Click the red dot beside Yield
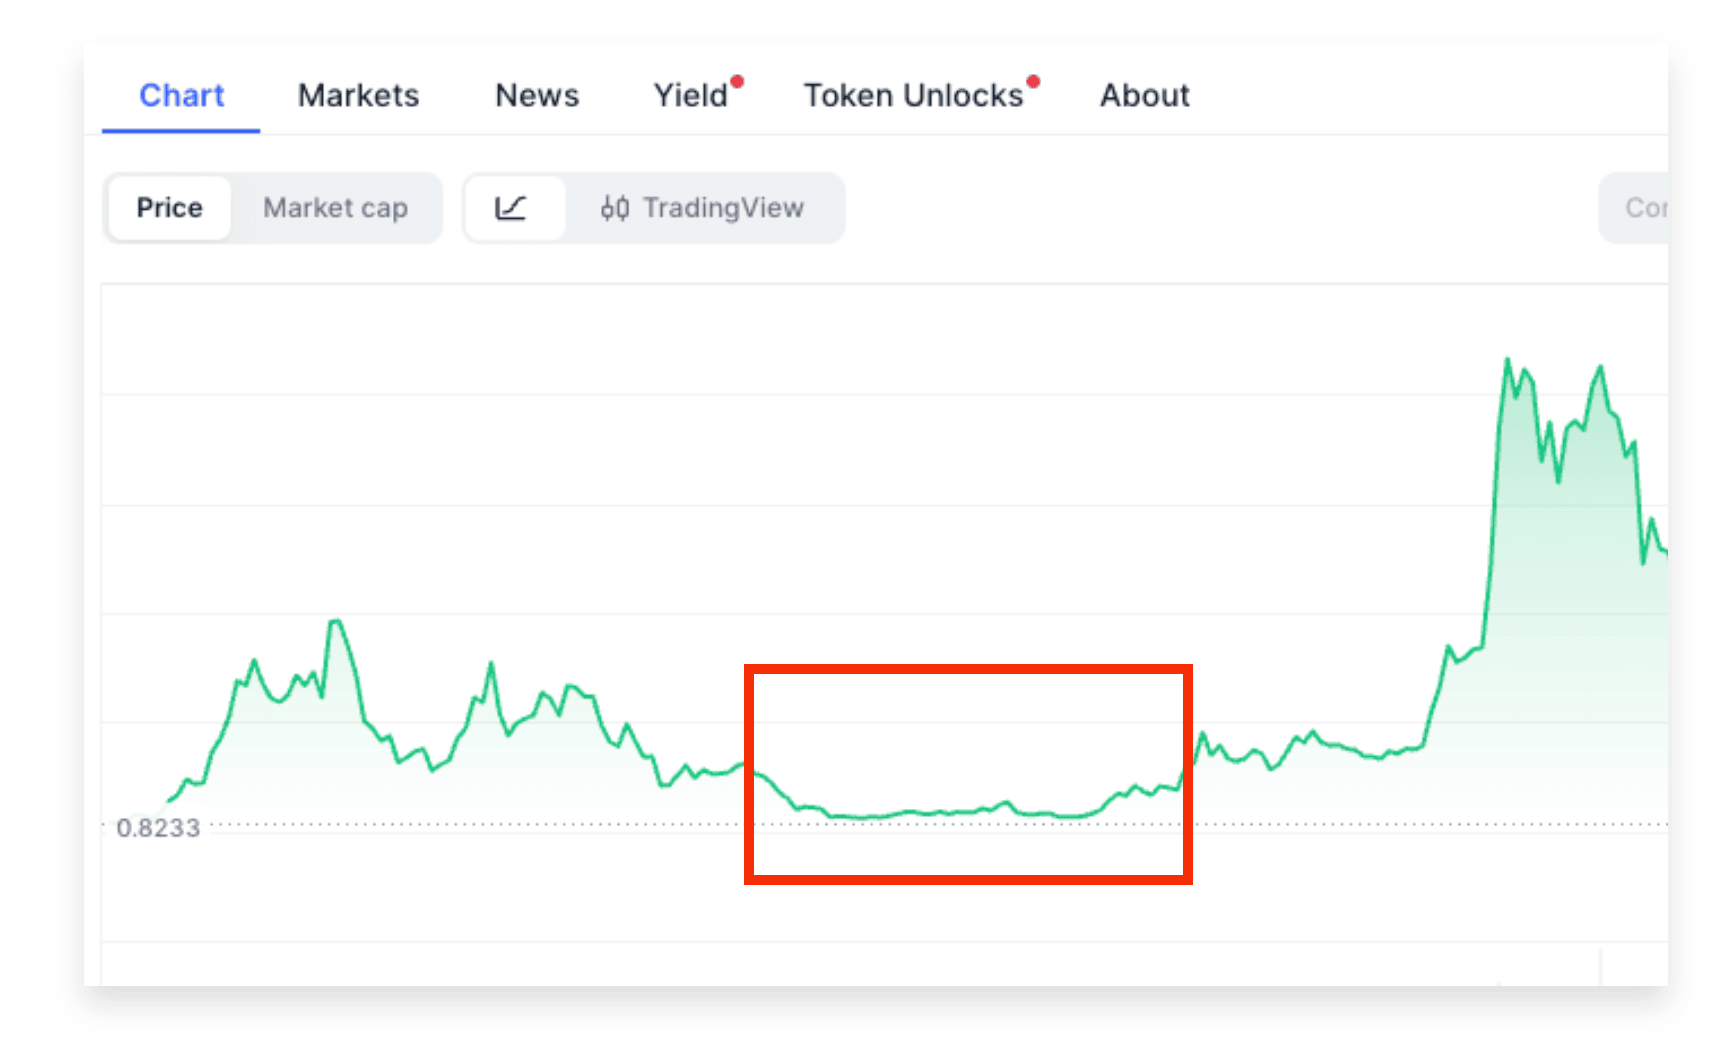The height and width of the screenshot is (1052, 1730). pyautogui.click(x=737, y=81)
